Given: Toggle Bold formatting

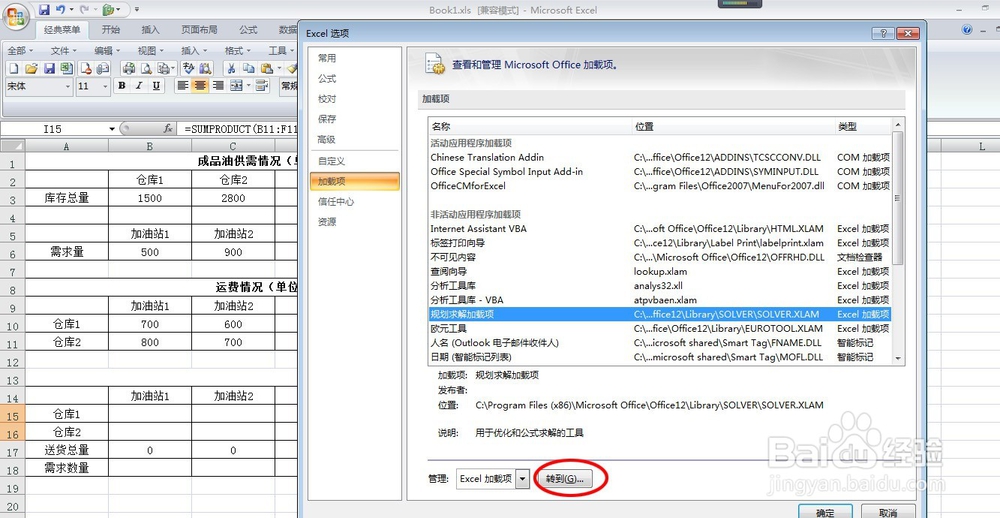Looking at the screenshot, I should point(122,85).
